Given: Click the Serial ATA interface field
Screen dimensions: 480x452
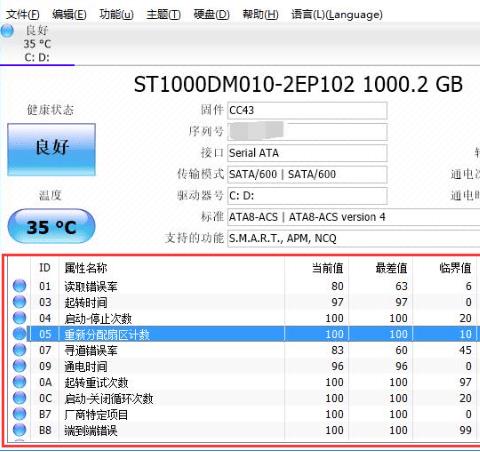Looking at the screenshot, I should 307,153.
